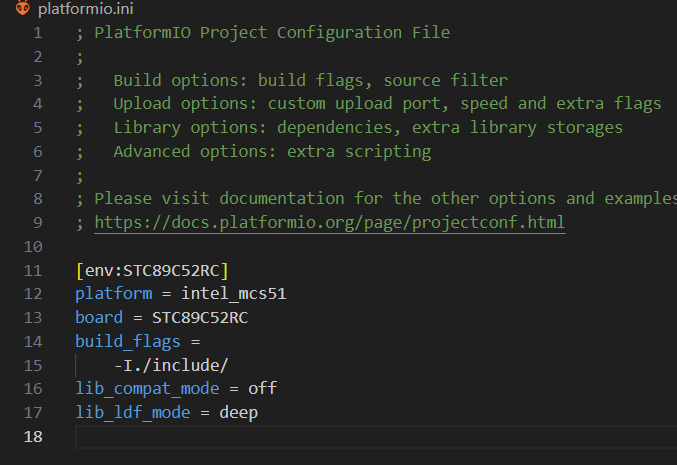Place cursor in empty line 18
Screen dimensions: 677x465
click(376, 437)
